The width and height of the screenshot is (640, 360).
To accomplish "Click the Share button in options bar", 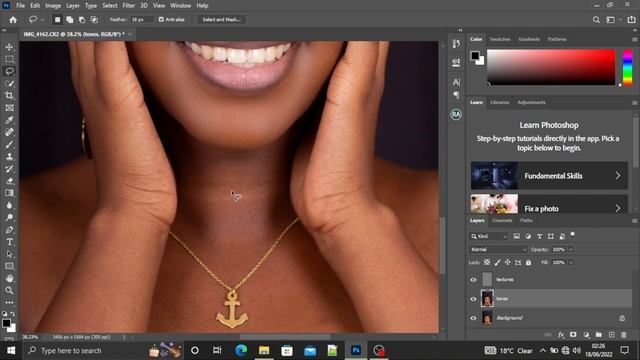I will pos(631,20).
